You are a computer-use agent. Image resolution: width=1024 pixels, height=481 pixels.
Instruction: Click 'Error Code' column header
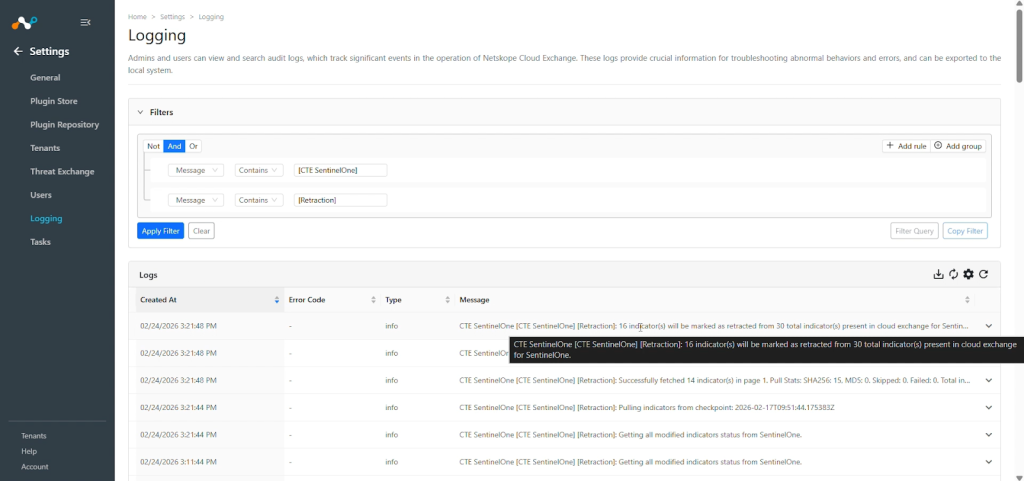332,300
